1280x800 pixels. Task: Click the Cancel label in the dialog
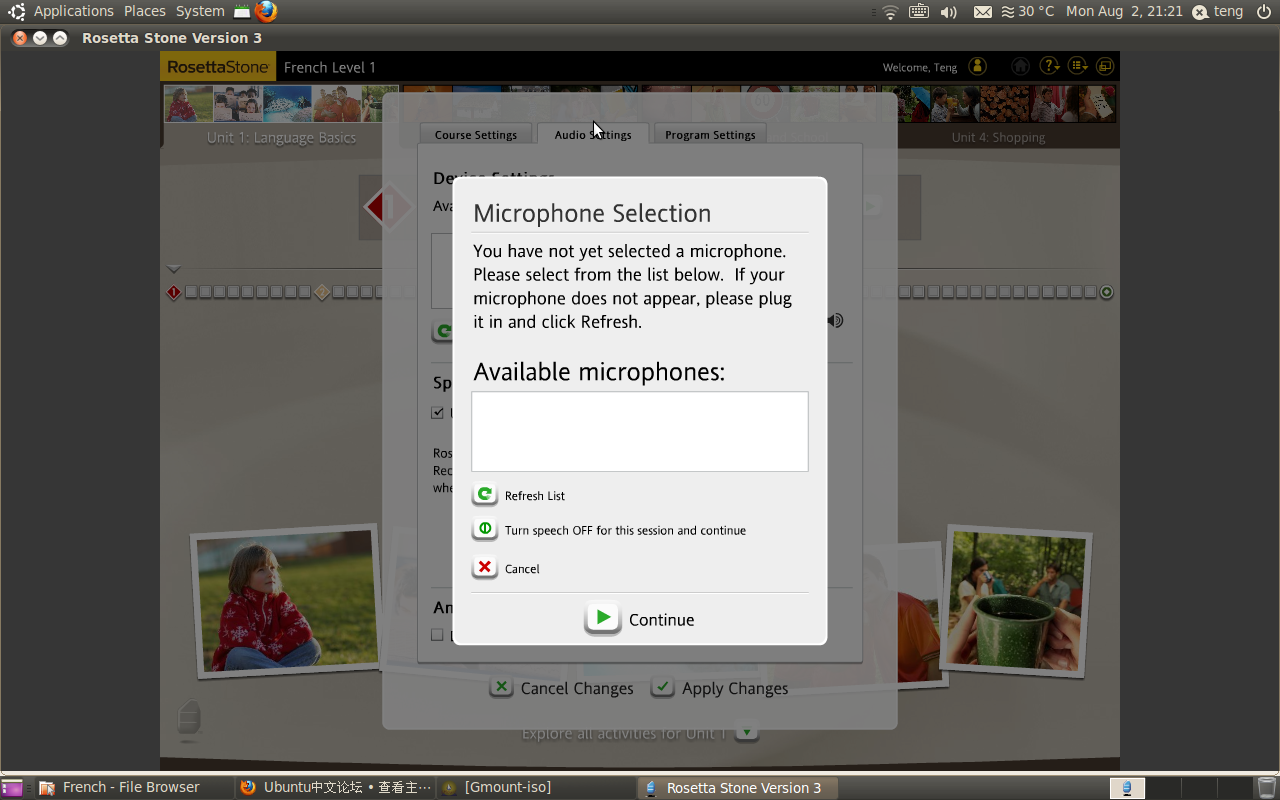coord(522,569)
